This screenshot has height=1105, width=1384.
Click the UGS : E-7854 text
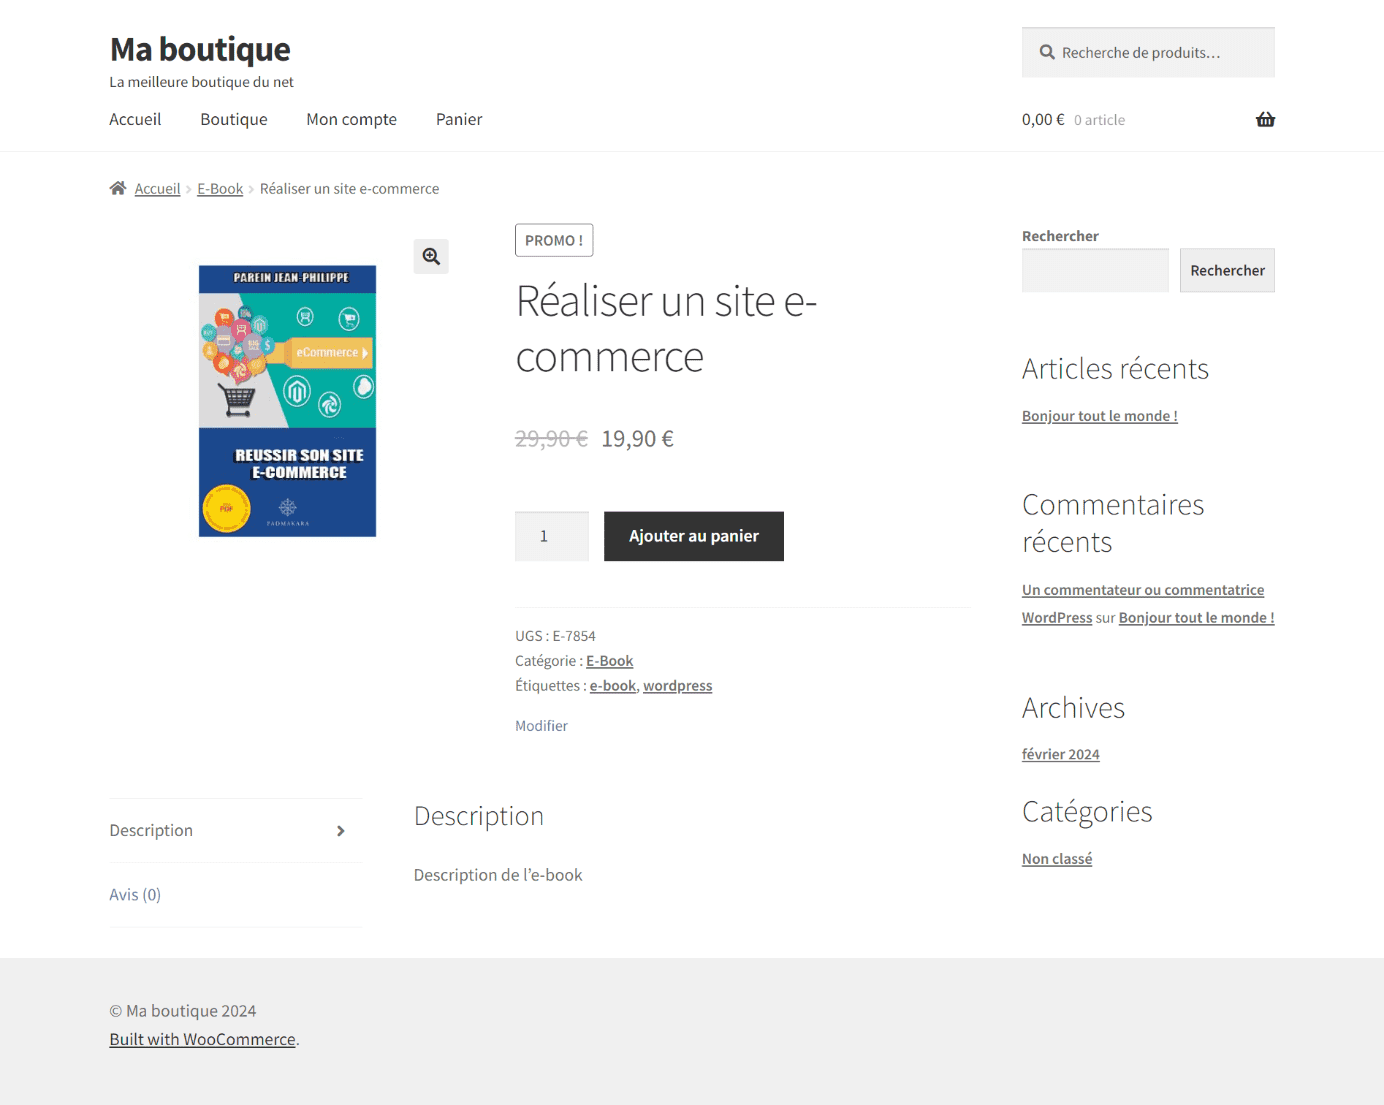pos(555,636)
